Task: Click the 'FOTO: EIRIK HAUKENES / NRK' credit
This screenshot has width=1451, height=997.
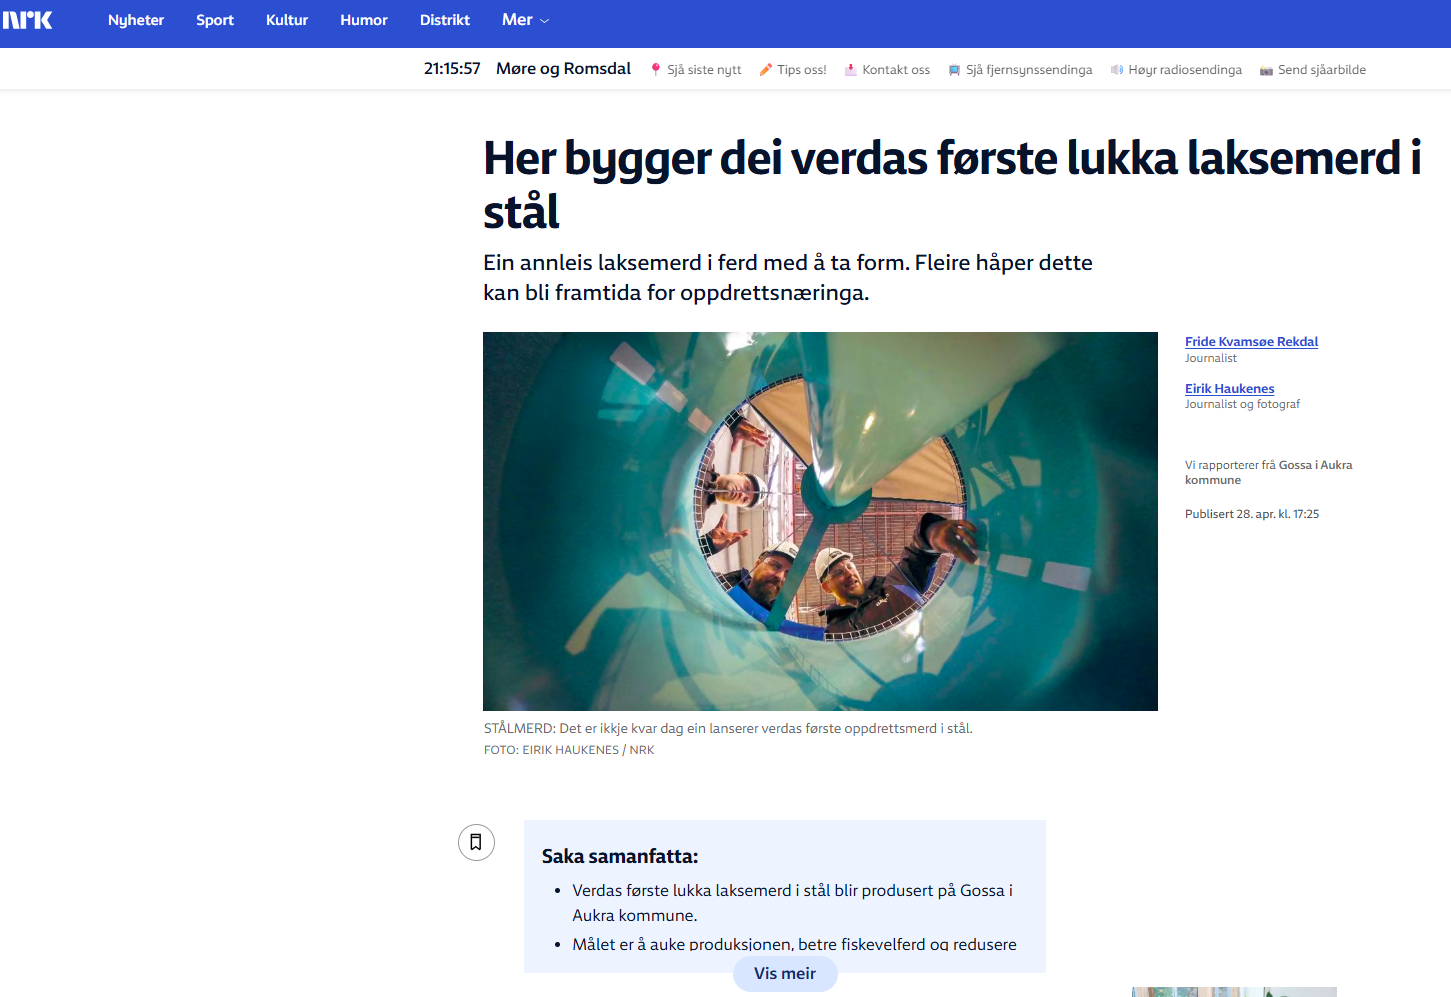Action: (x=569, y=750)
